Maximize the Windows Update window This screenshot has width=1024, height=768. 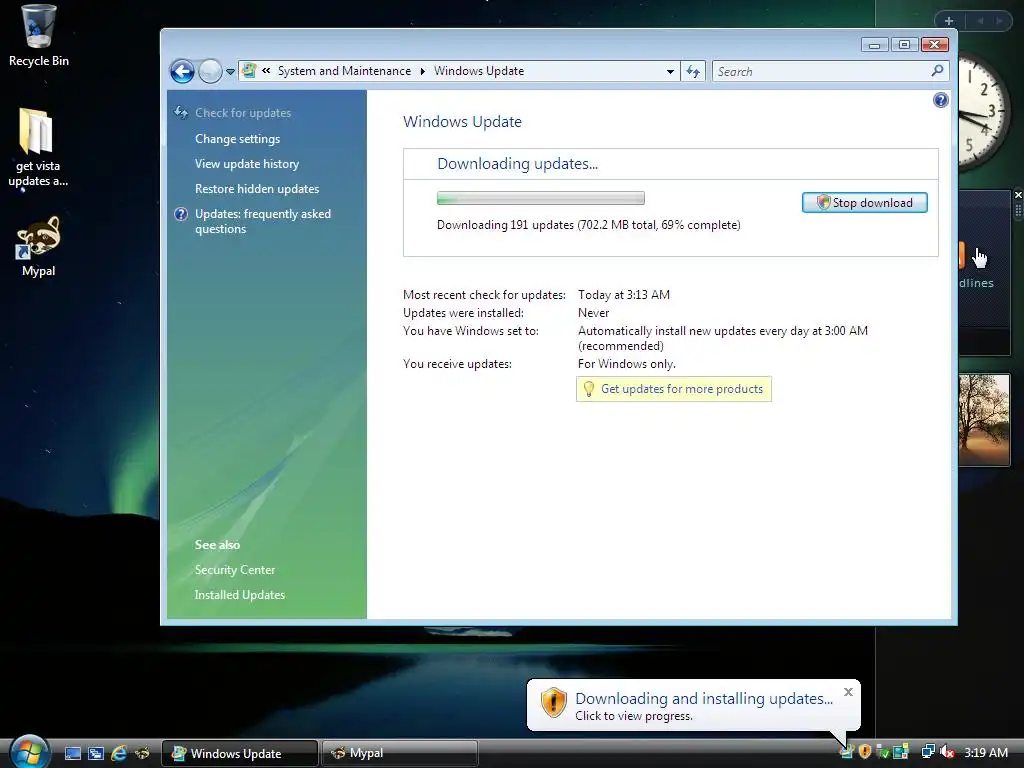point(904,44)
